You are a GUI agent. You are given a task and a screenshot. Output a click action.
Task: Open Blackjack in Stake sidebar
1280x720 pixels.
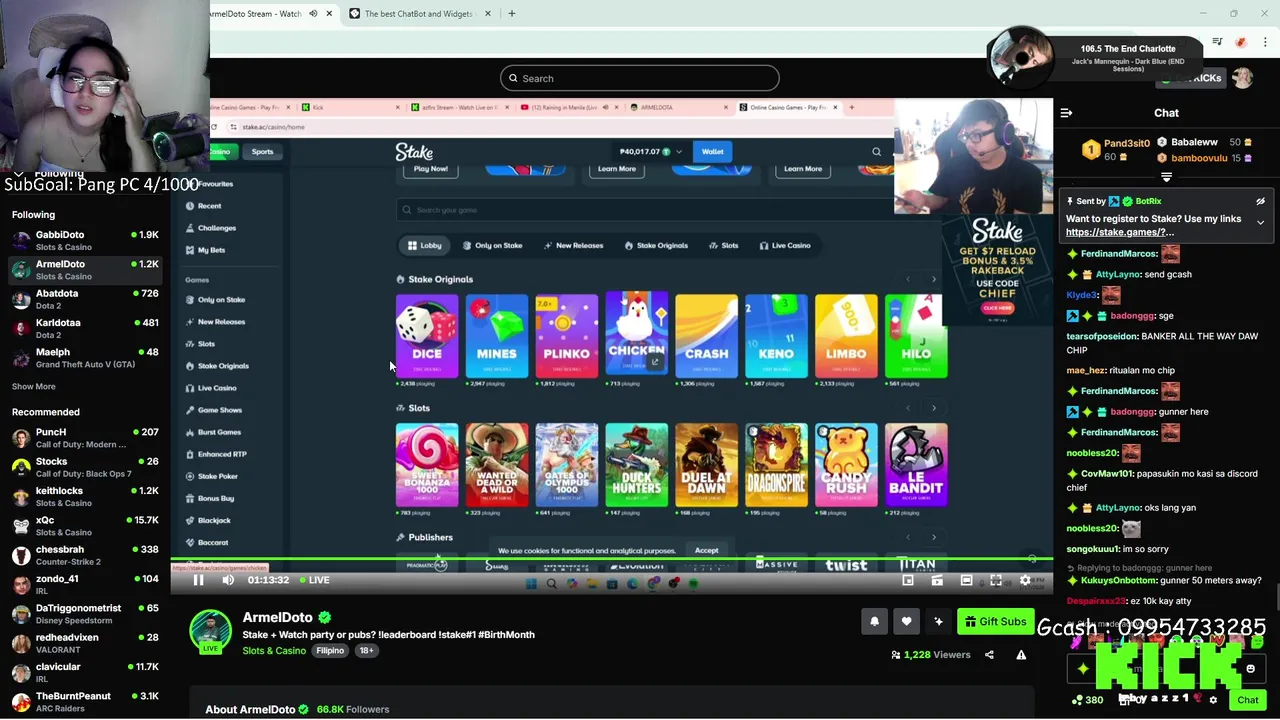tap(214, 520)
